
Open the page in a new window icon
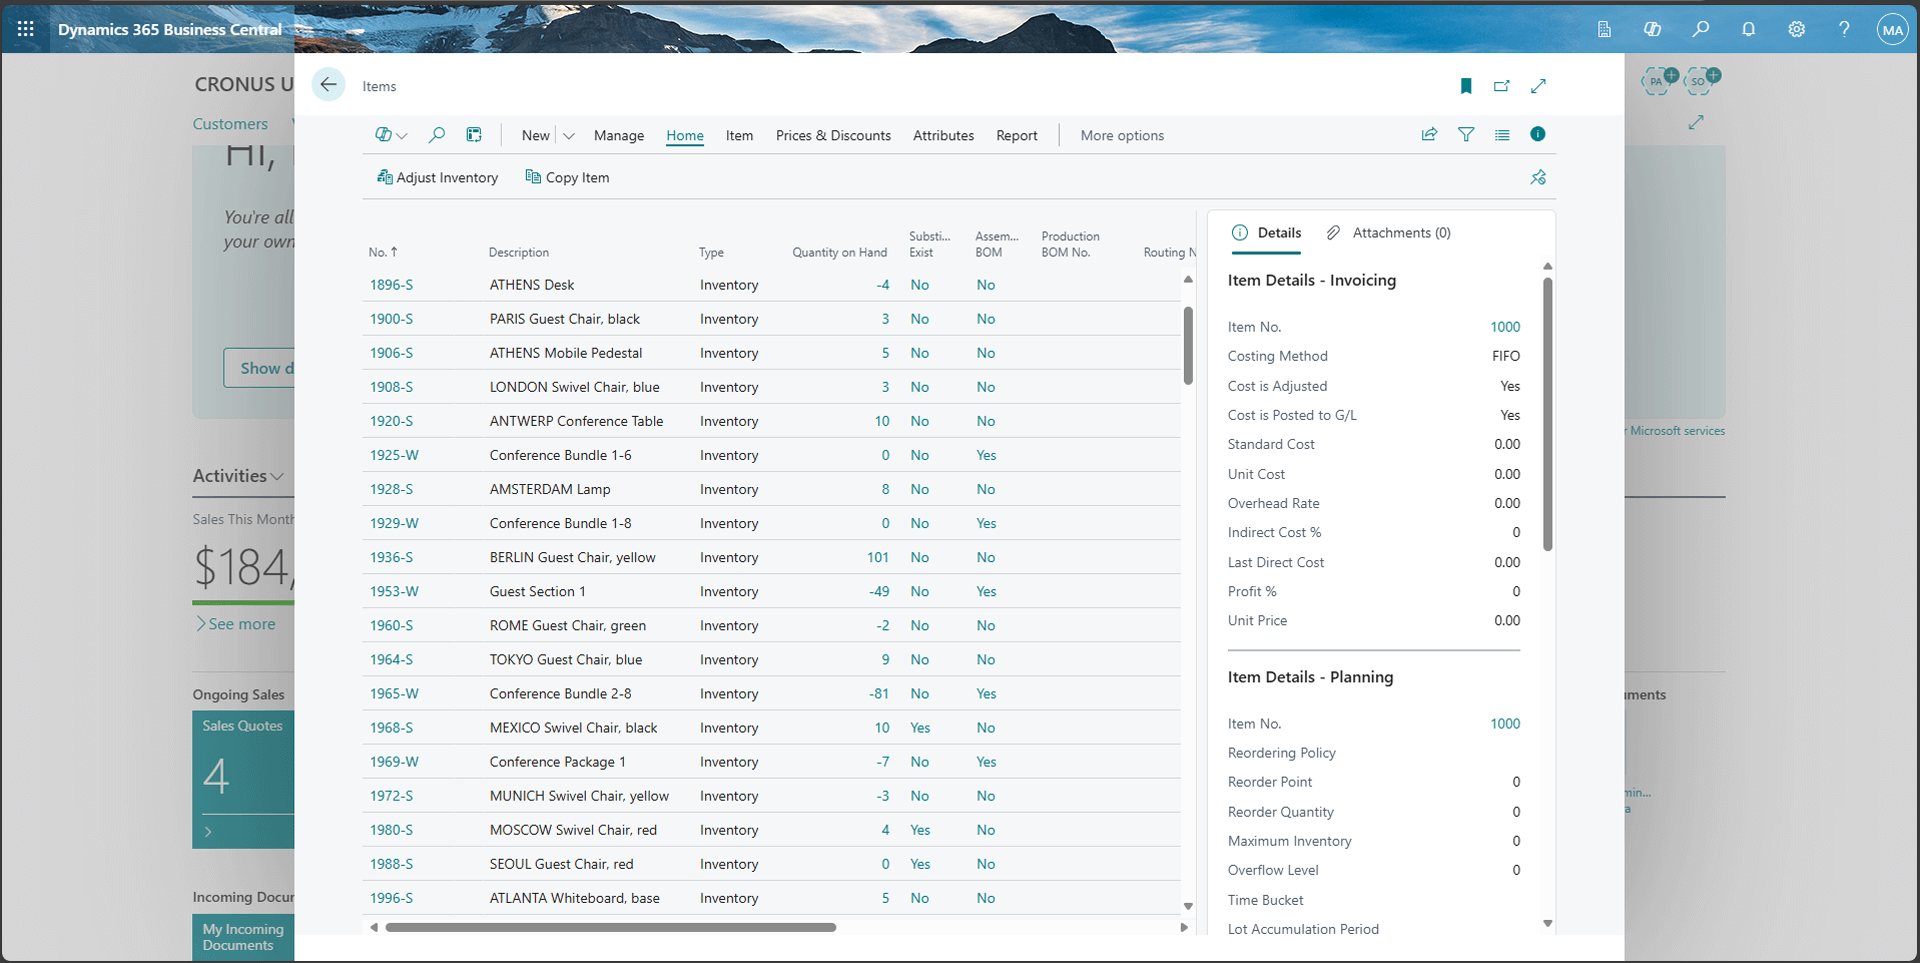coord(1501,86)
